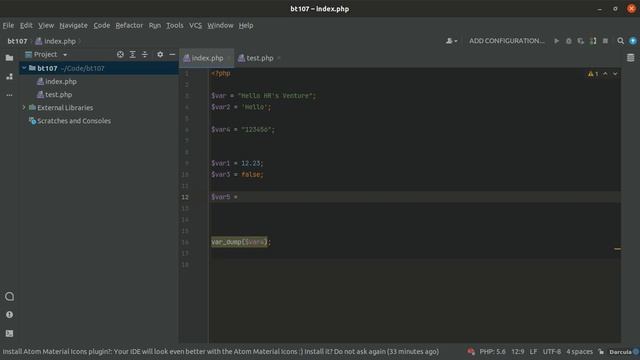
Task: Open Search Everywhere magnifier
Action: tap(620, 41)
